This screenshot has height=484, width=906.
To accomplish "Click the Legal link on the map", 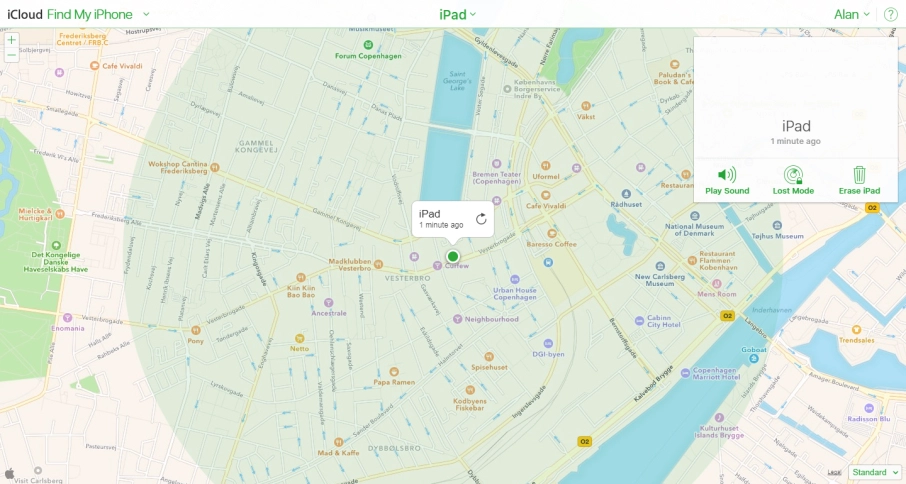I will [x=834, y=473].
